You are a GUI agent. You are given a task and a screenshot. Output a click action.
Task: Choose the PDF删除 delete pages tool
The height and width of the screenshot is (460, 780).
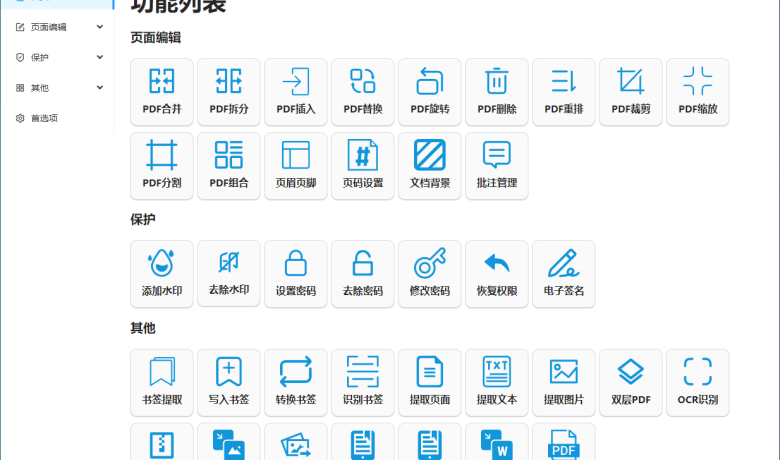(496, 92)
